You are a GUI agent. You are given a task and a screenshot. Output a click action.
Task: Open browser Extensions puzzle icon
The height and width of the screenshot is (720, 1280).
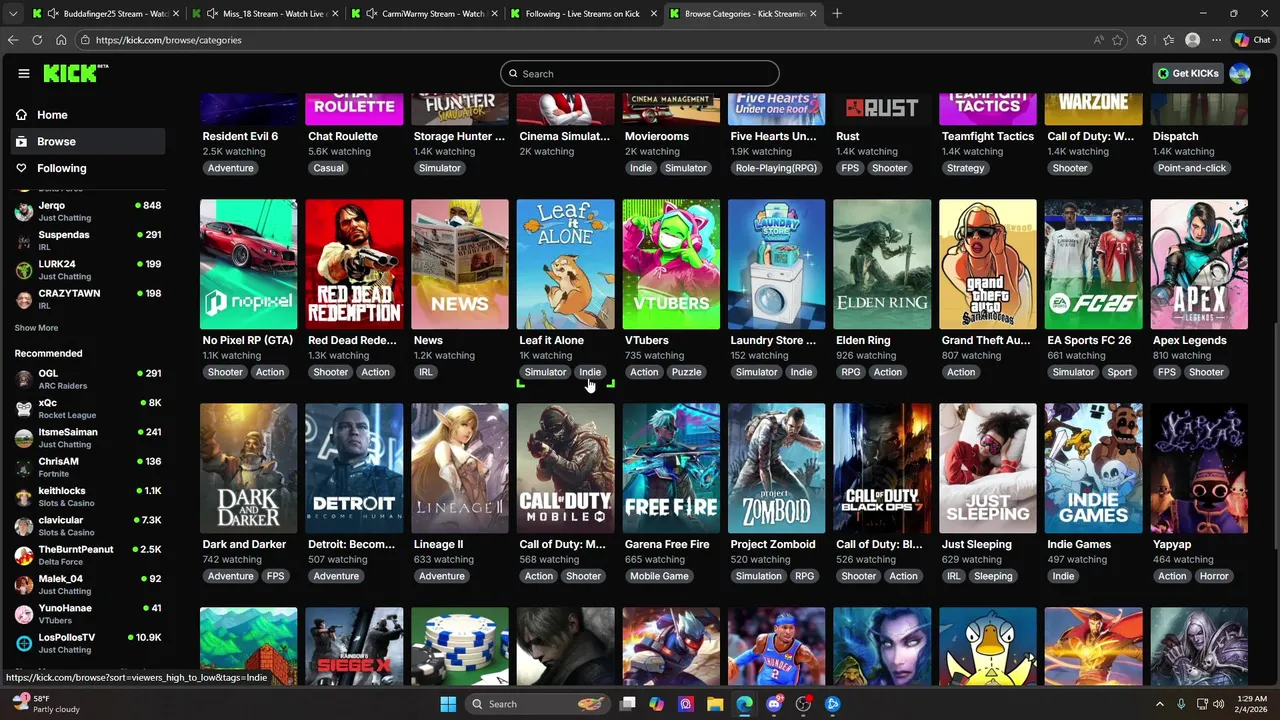coord(1142,40)
